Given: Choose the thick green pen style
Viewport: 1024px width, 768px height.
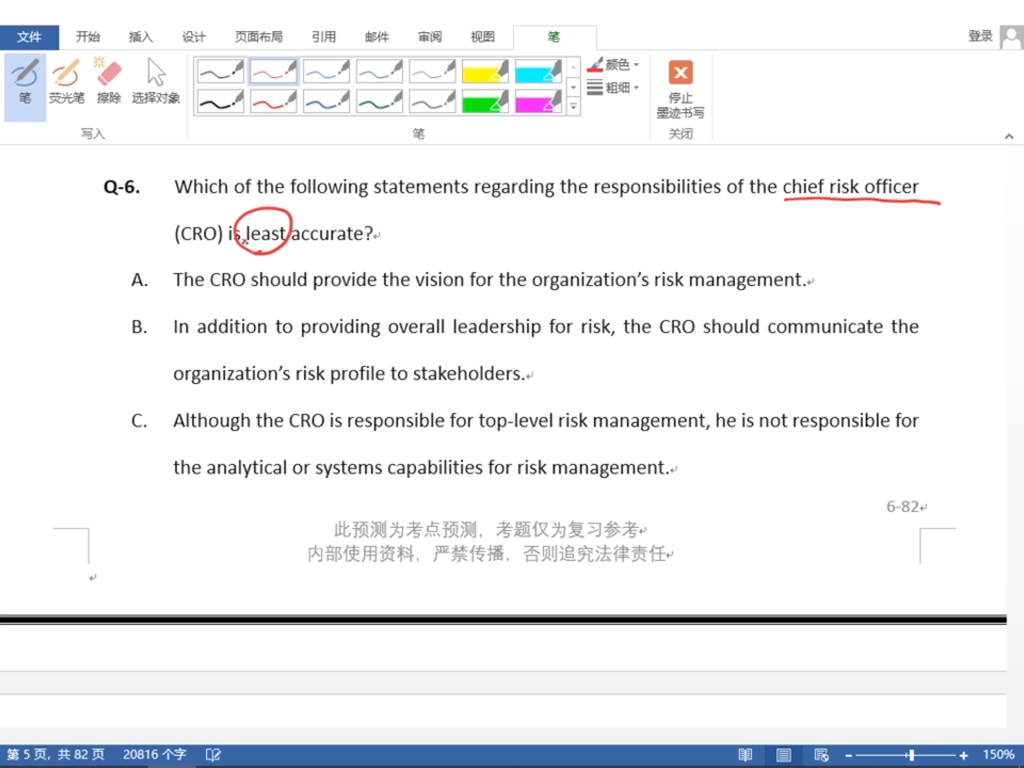Looking at the screenshot, I should pos(379,101).
